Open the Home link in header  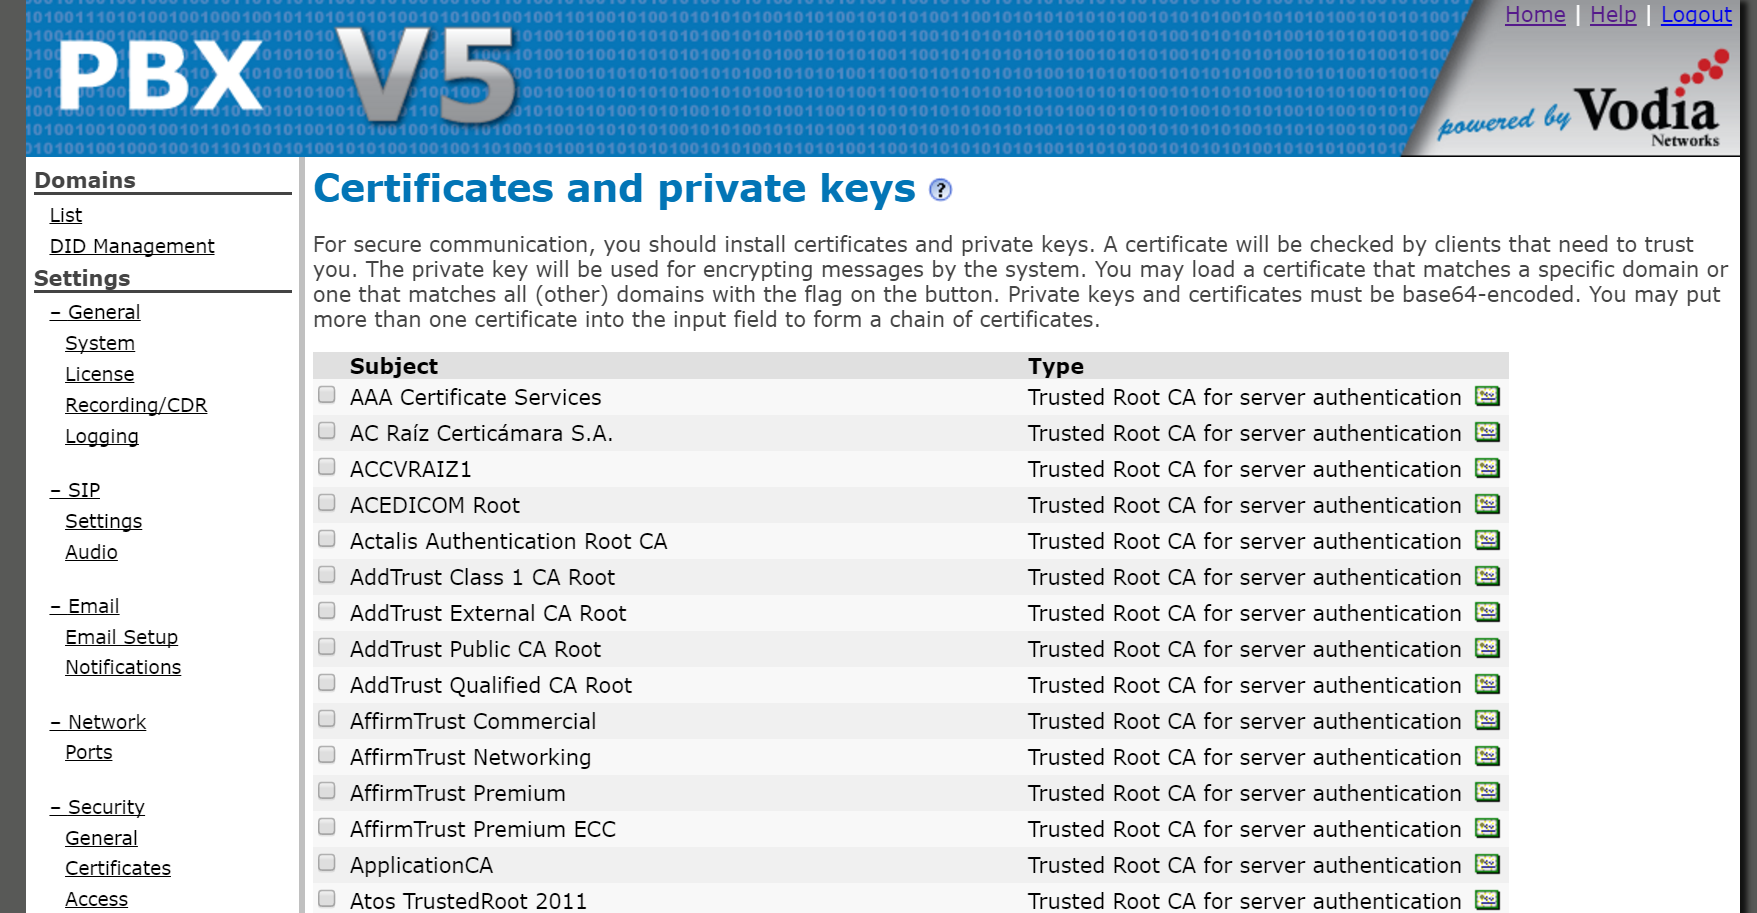point(1535,15)
